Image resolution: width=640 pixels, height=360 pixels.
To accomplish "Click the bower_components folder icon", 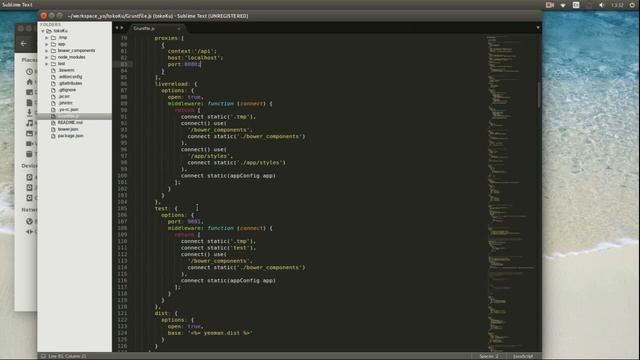I will pos(53,51).
